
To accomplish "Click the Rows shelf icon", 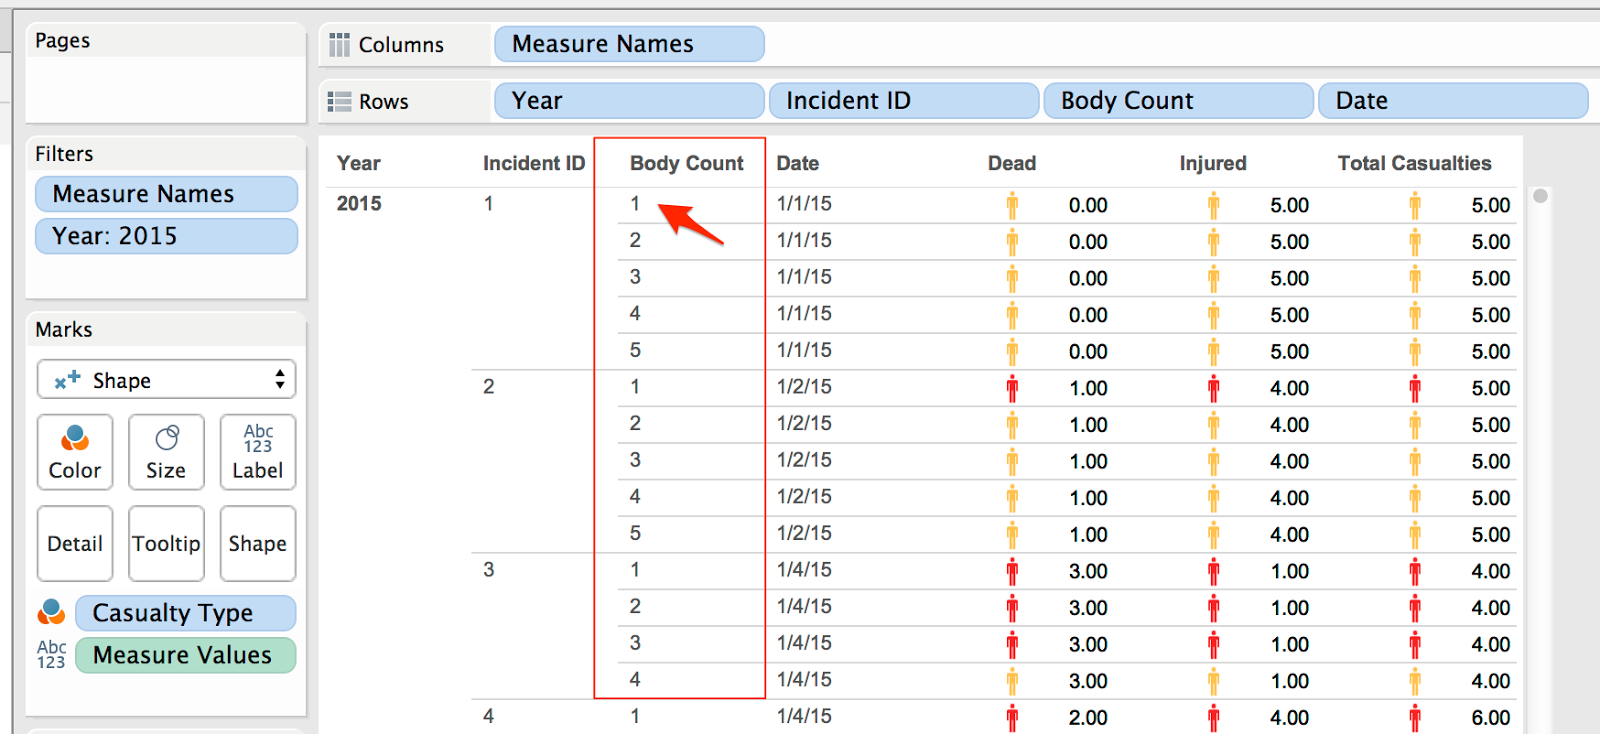I will [340, 102].
